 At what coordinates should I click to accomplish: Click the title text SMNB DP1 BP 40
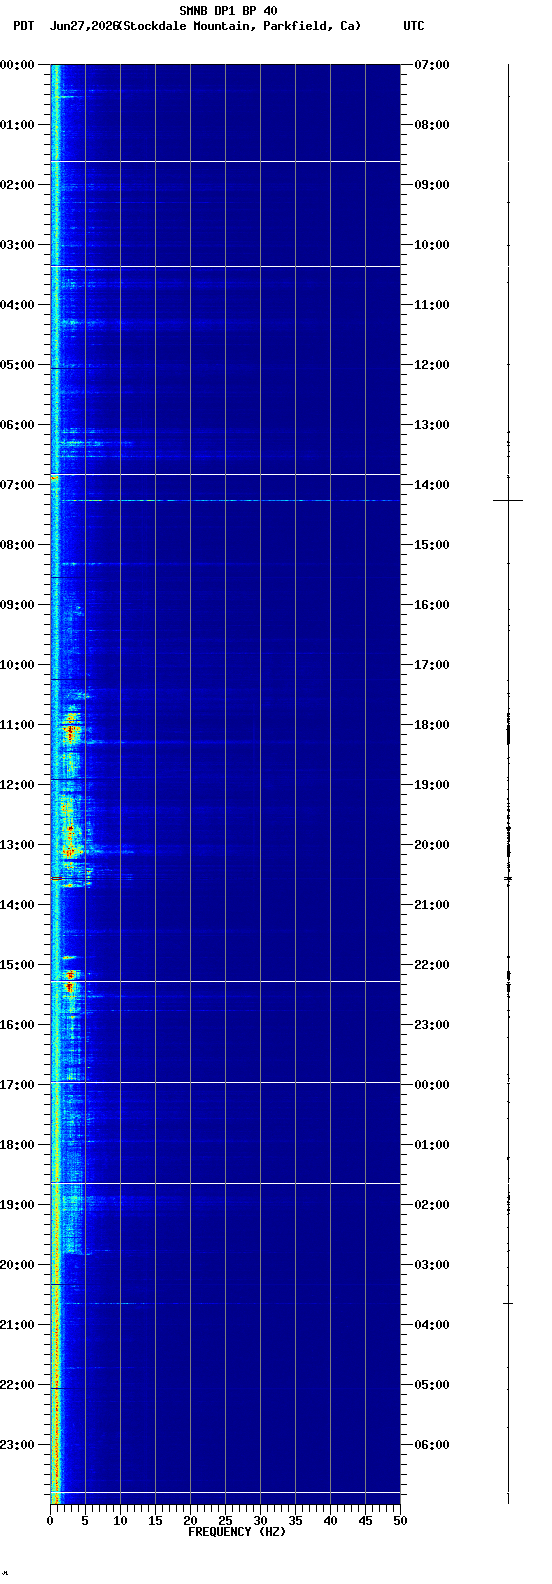coord(228,11)
